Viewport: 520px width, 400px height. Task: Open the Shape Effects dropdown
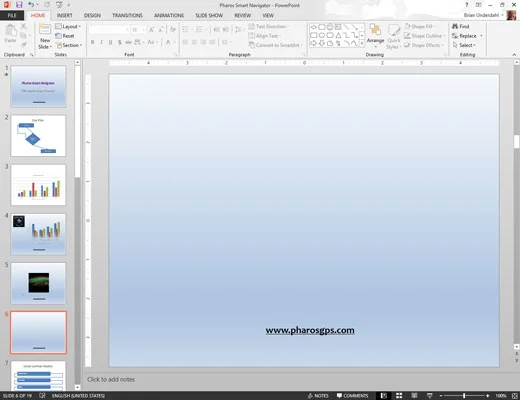click(x=424, y=45)
